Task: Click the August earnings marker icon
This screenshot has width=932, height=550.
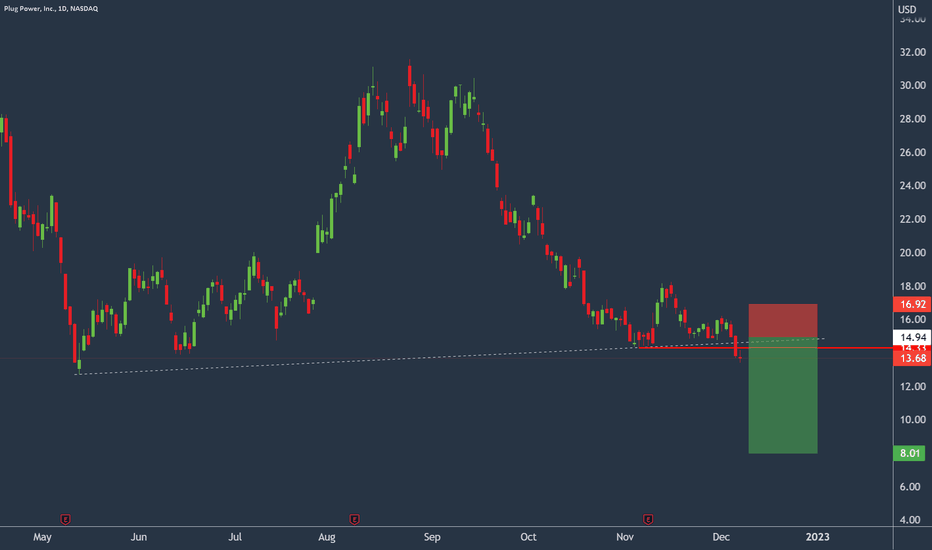Action: (354, 520)
